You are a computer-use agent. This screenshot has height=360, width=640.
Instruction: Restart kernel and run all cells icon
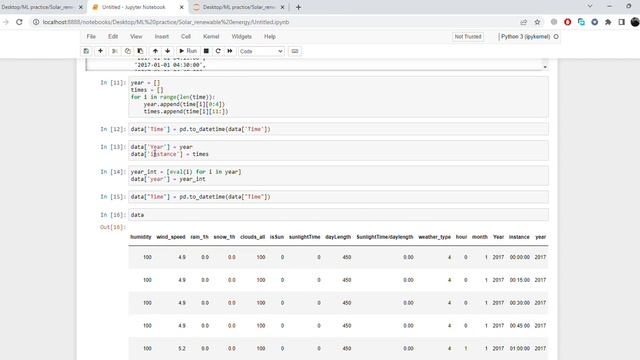[x=230, y=51]
